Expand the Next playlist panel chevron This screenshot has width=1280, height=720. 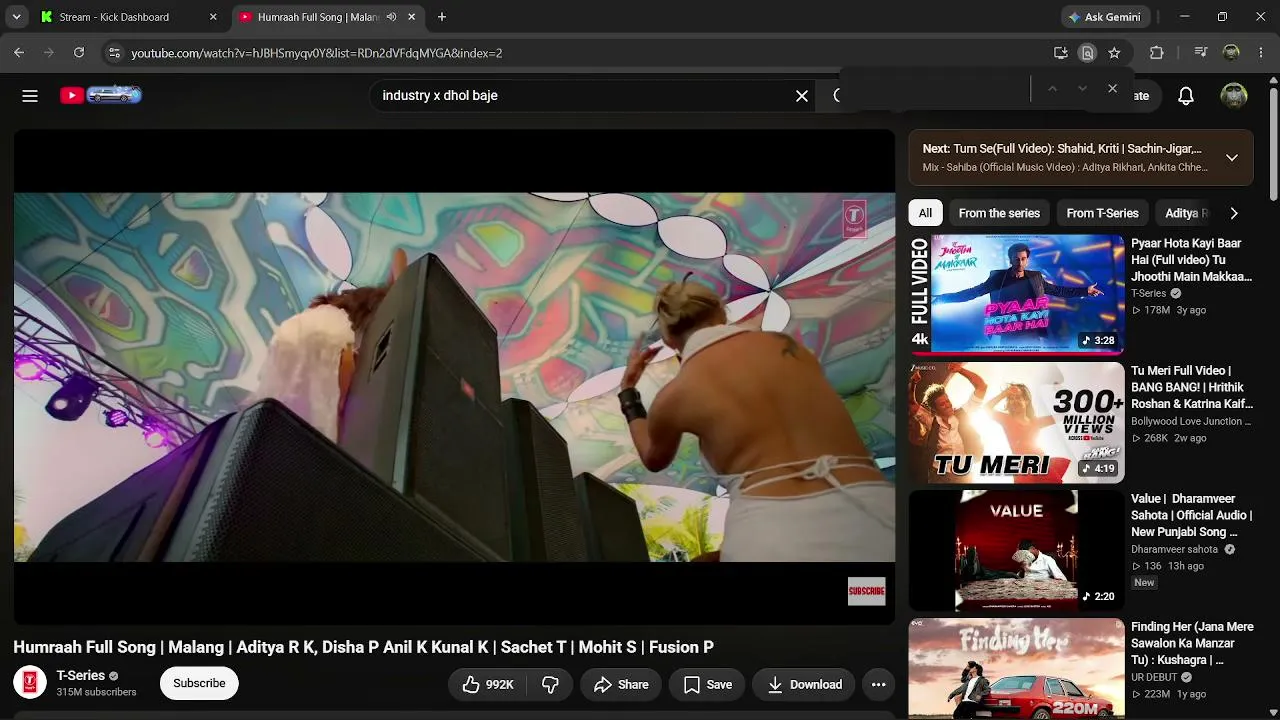(x=1232, y=158)
